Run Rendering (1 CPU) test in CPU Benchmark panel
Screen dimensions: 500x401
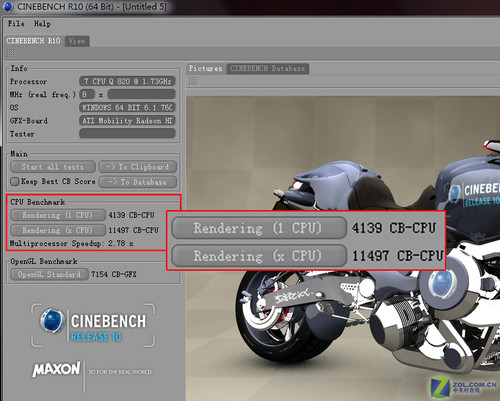(58, 215)
